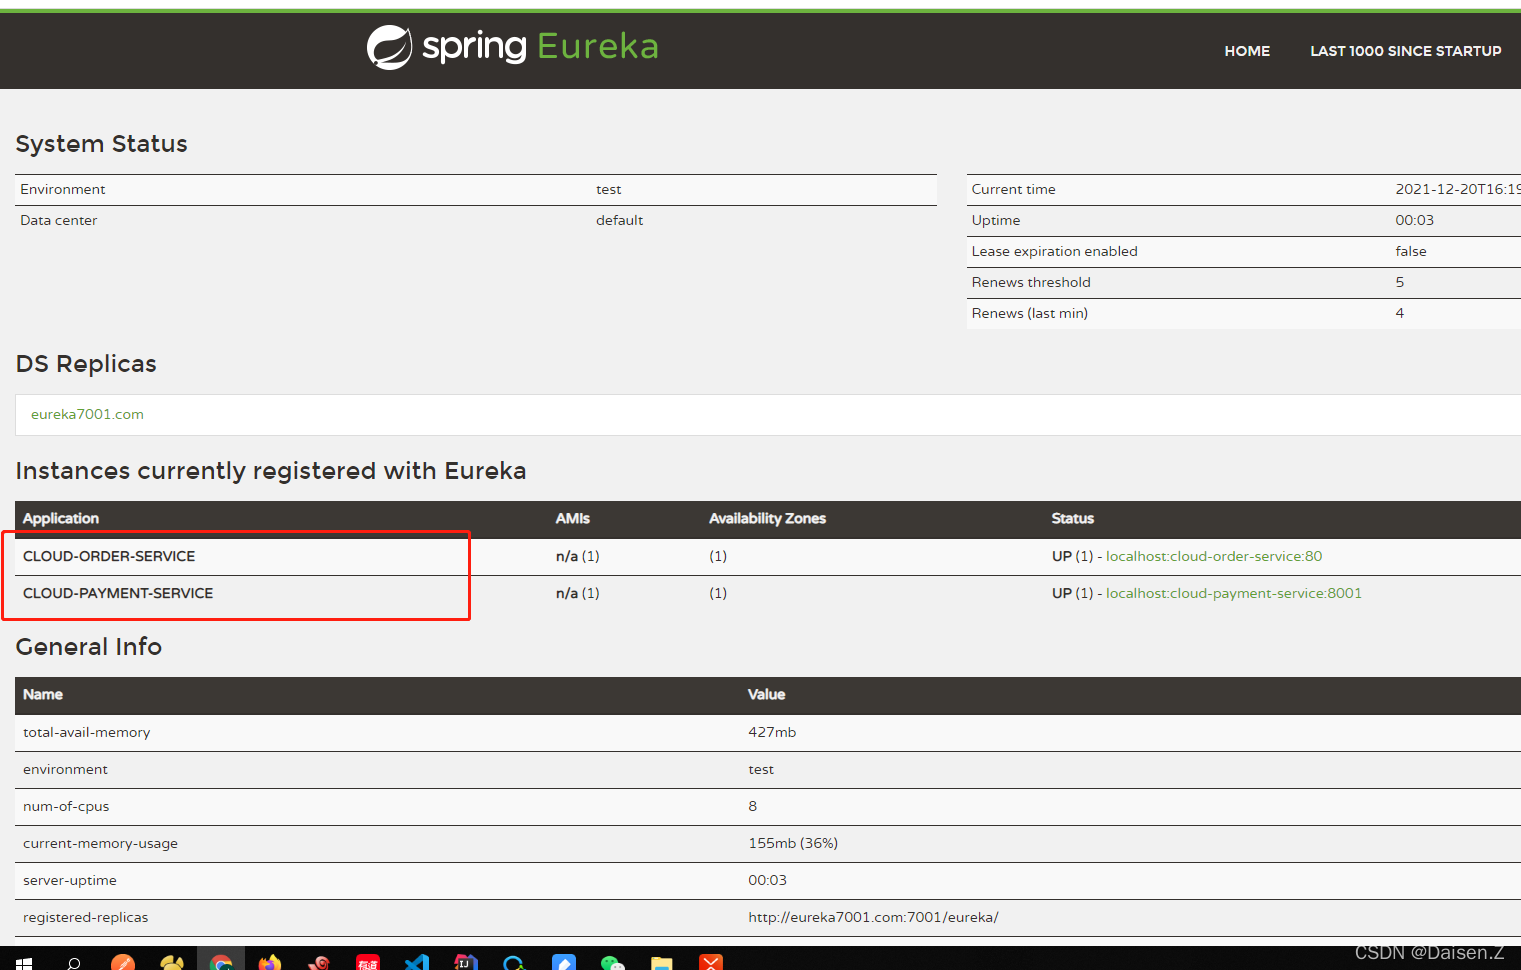Select the CLOUD-PAYMENT-SERVICE application cell
1521x970 pixels.
click(x=118, y=593)
